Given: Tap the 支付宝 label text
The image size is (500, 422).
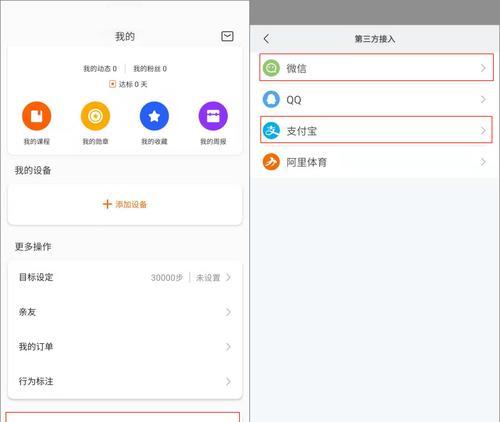Looking at the screenshot, I should (x=302, y=131).
